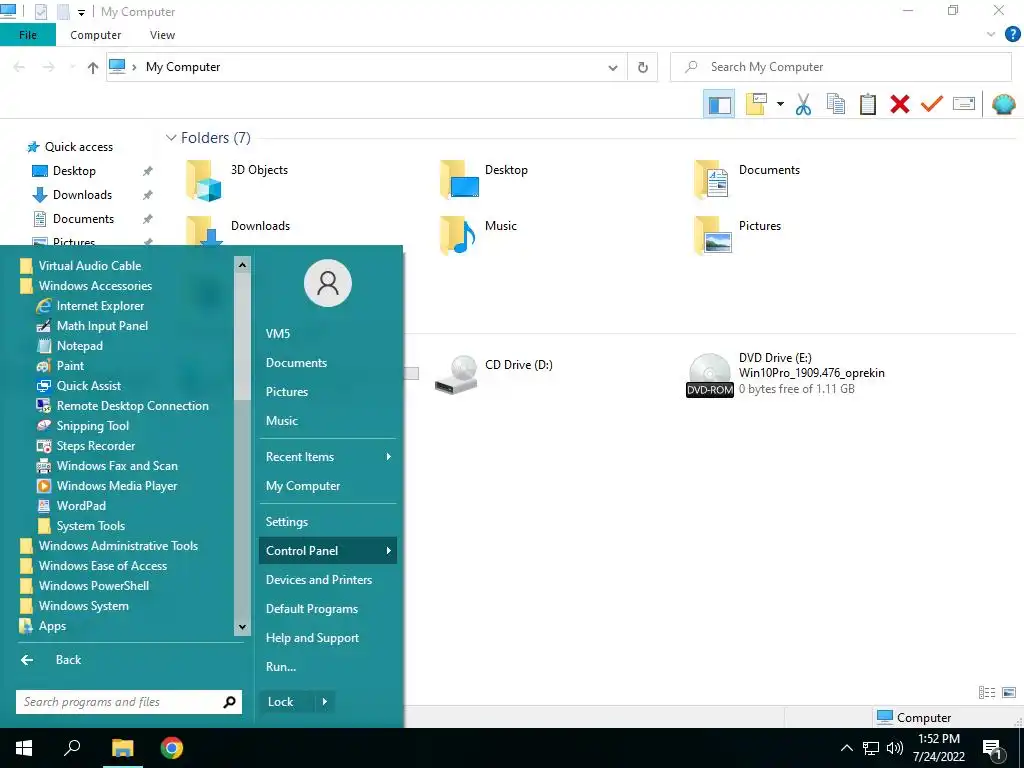Expand Recent Items submenu
The image size is (1024, 768).
328,457
